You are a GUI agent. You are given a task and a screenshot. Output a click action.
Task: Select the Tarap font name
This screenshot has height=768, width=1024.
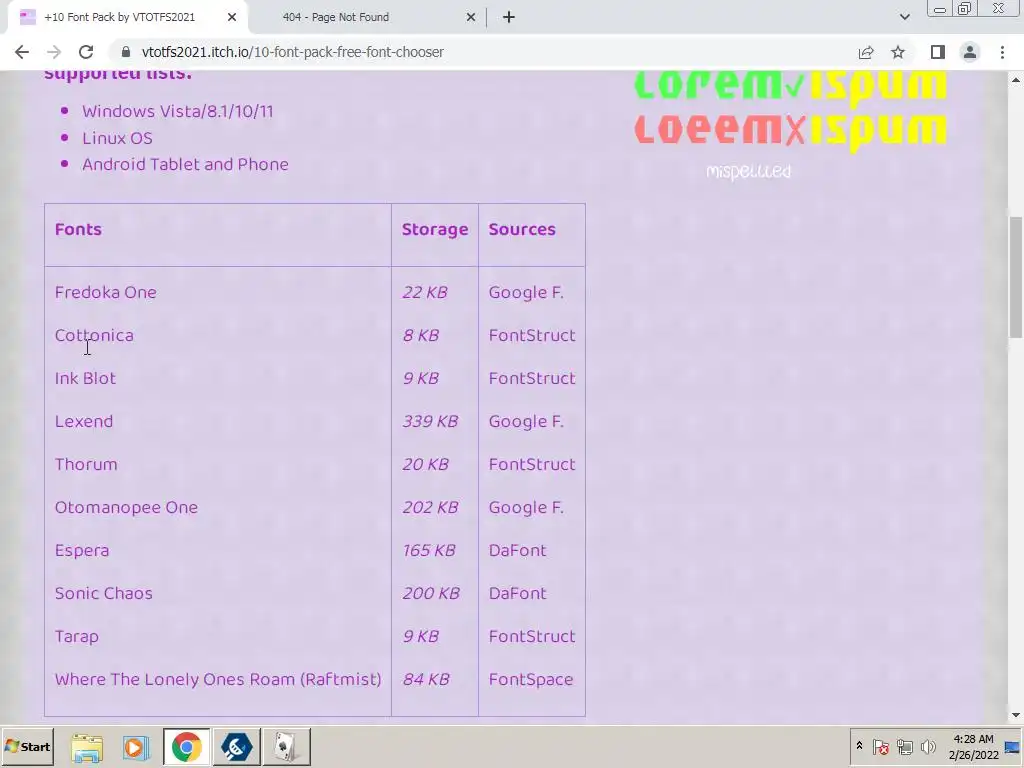coord(77,636)
